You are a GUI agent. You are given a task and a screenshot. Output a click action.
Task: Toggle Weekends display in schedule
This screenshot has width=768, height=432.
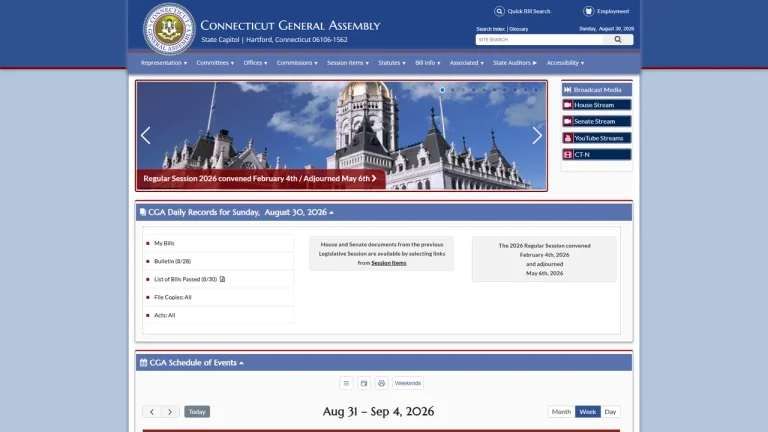coord(408,383)
